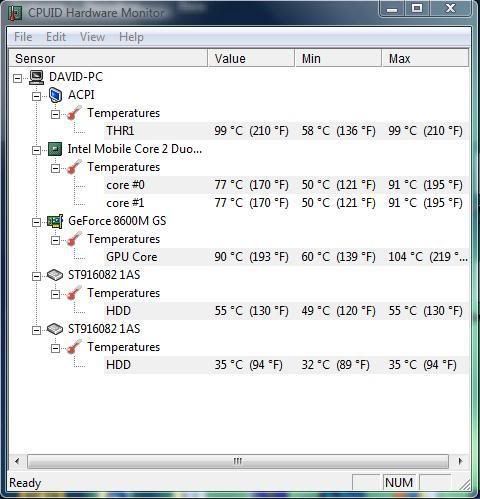This screenshot has height=499, width=480.
Task: Select the core #1 sensor row
Action: [287, 203]
